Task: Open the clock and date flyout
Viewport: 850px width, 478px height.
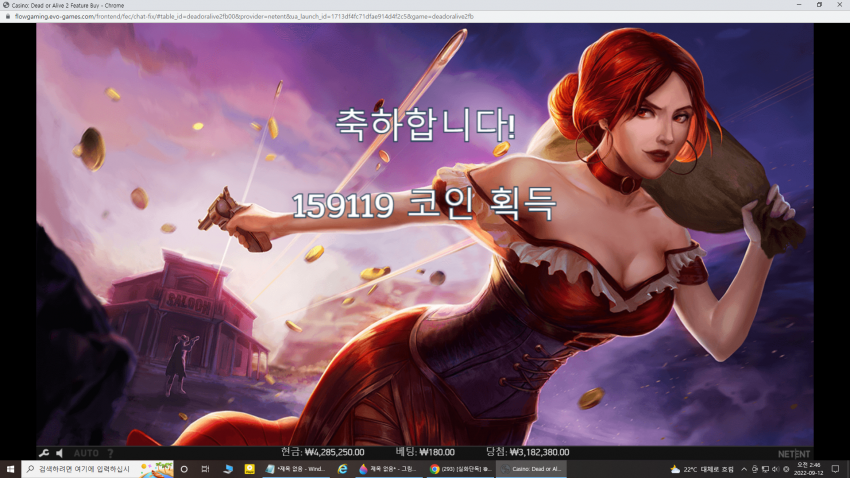Action: click(808, 469)
